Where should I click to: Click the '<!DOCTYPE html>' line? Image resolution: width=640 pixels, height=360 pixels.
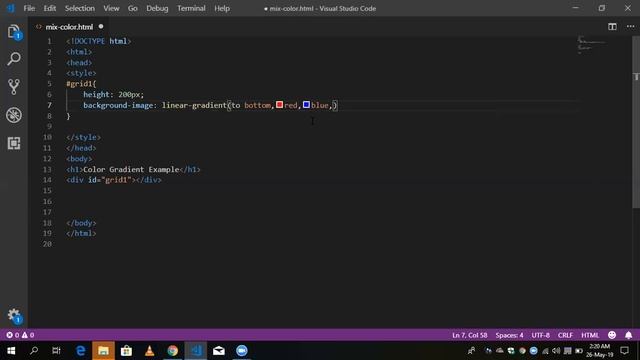98,41
